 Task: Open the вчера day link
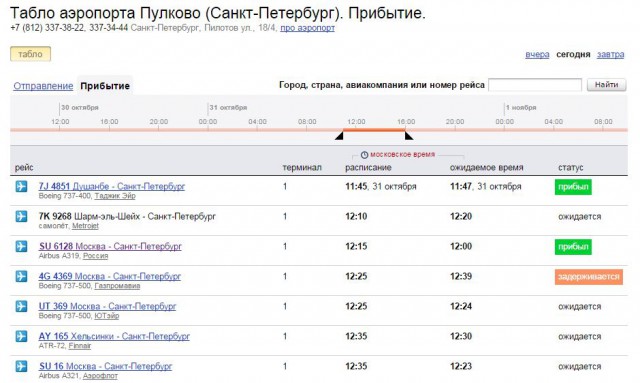(537, 54)
